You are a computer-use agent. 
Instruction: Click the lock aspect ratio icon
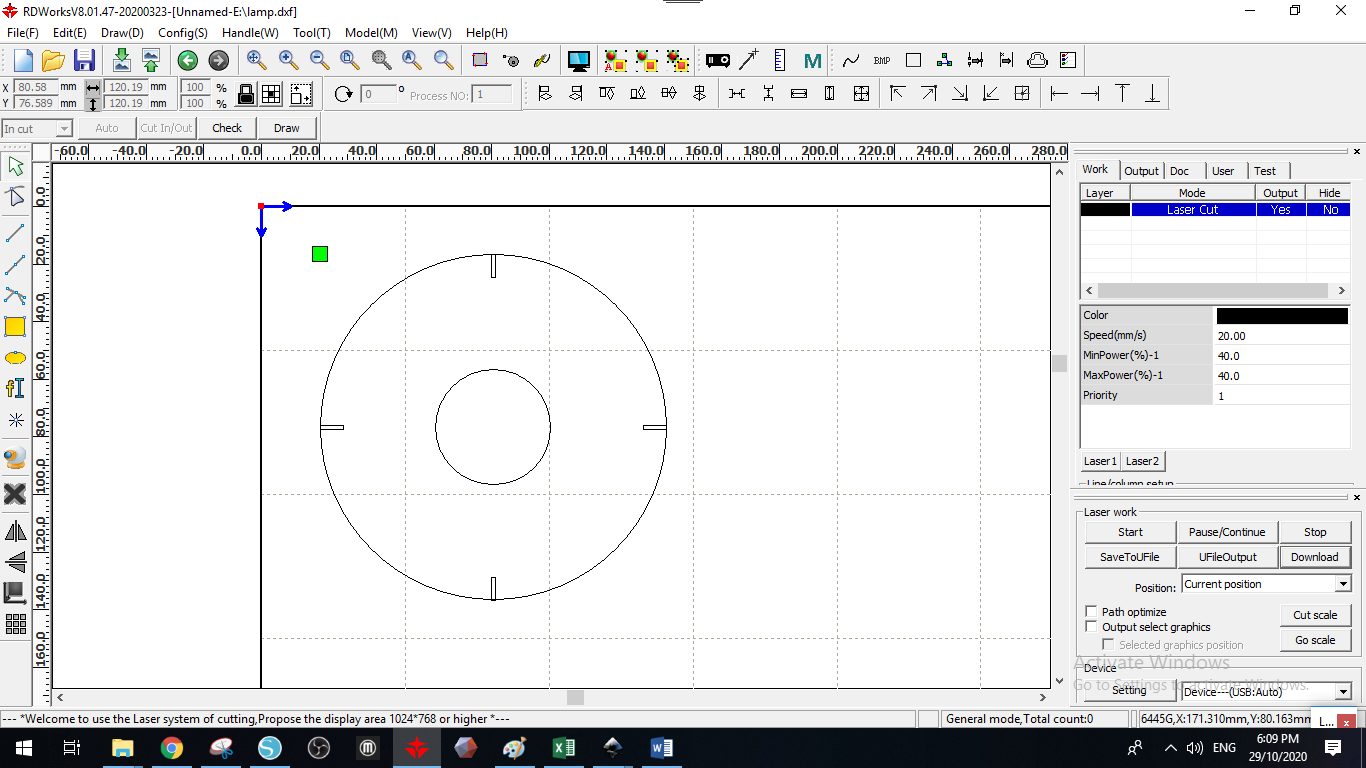click(x=246, y=95)
